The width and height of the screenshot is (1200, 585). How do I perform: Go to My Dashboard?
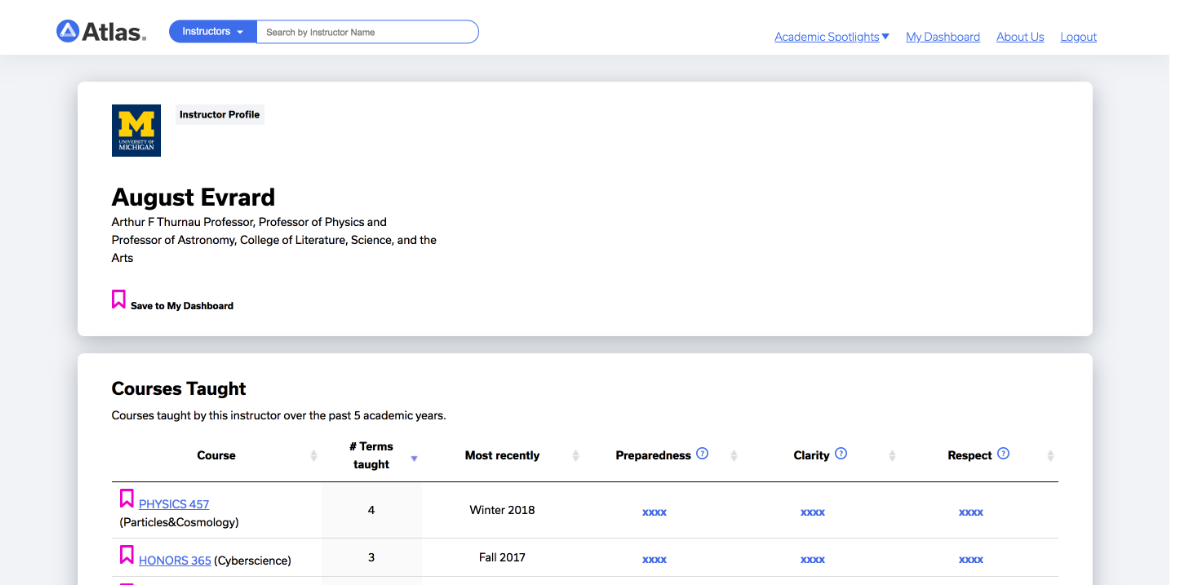pos(942,37)
